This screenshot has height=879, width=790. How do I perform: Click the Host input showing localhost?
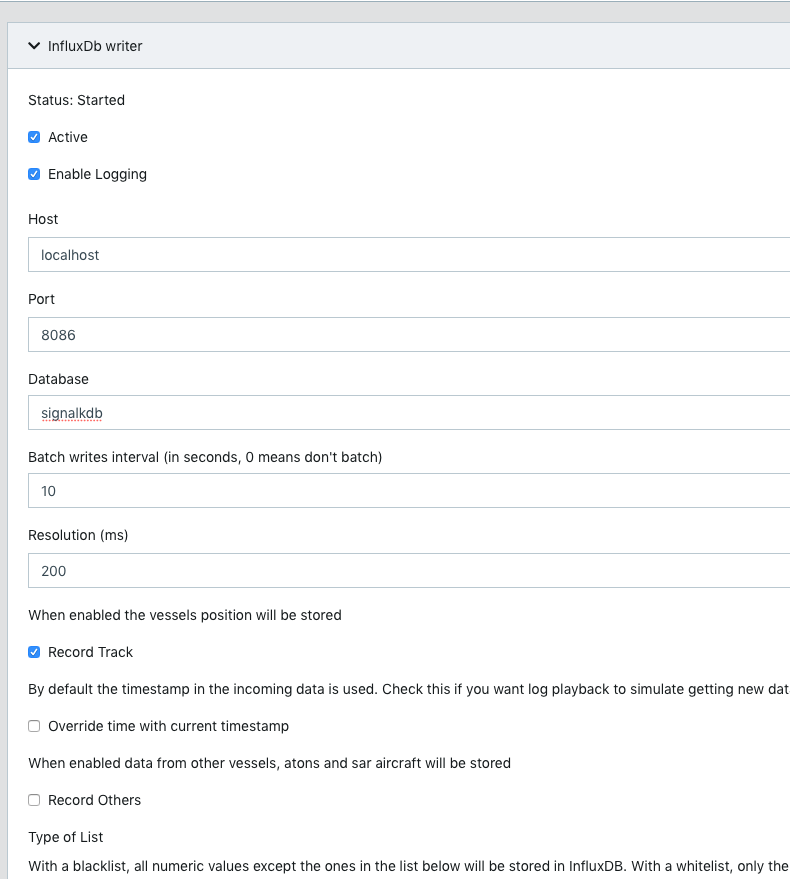coord(300,254)
